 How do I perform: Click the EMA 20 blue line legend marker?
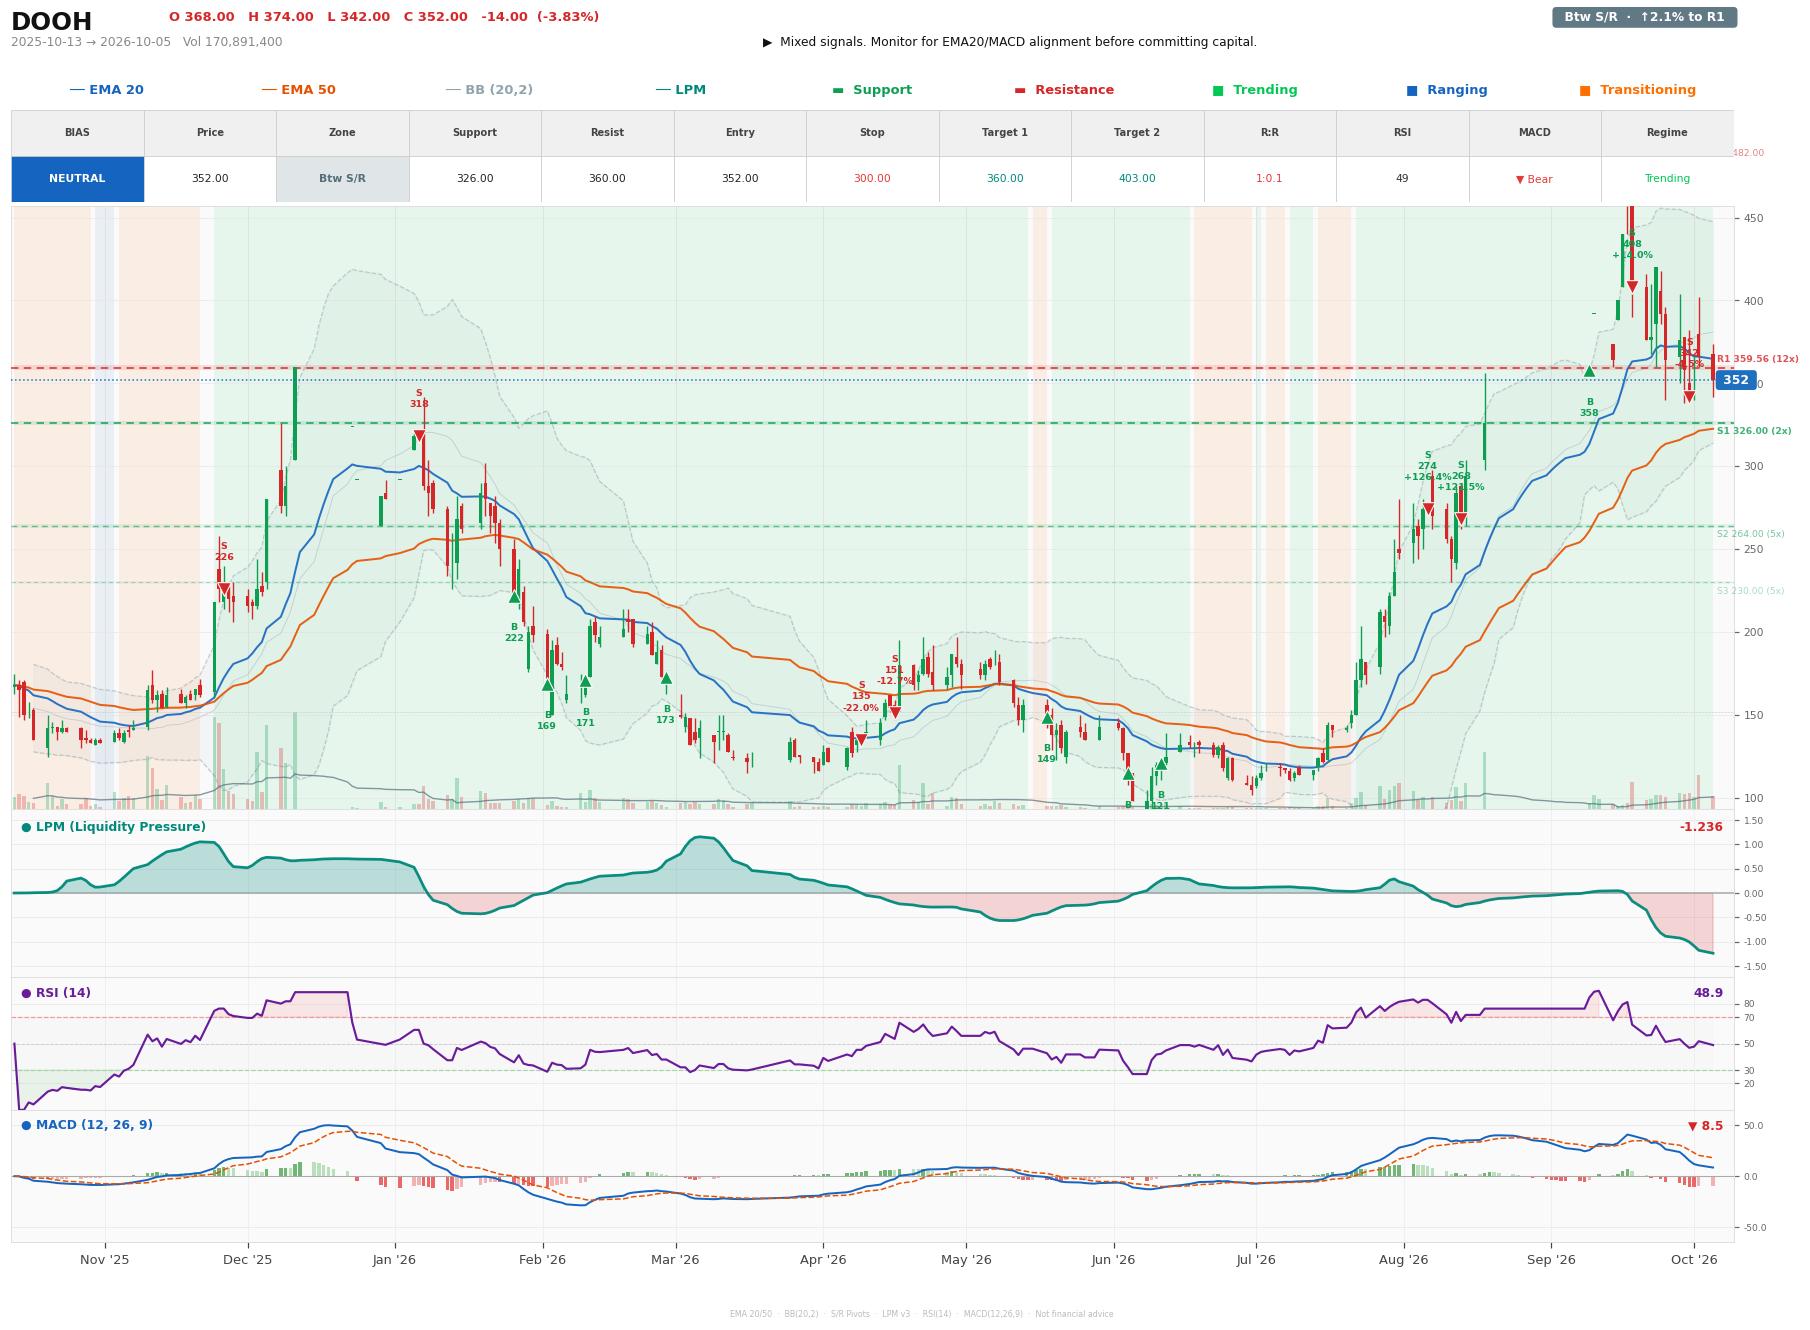pos(77,90)
